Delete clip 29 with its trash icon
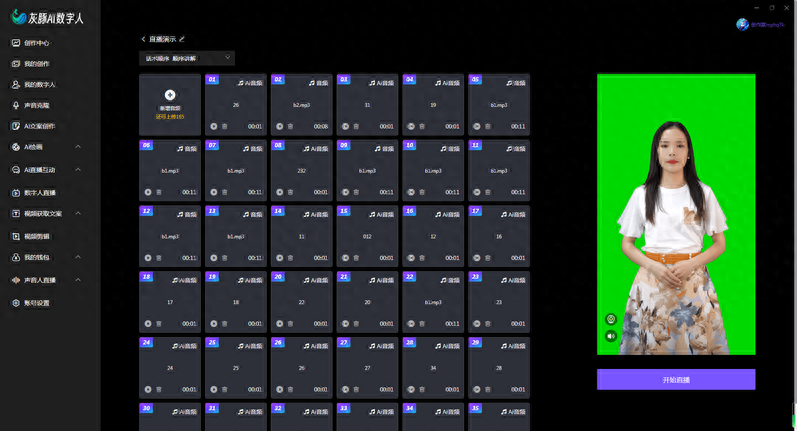 (487, 389)
